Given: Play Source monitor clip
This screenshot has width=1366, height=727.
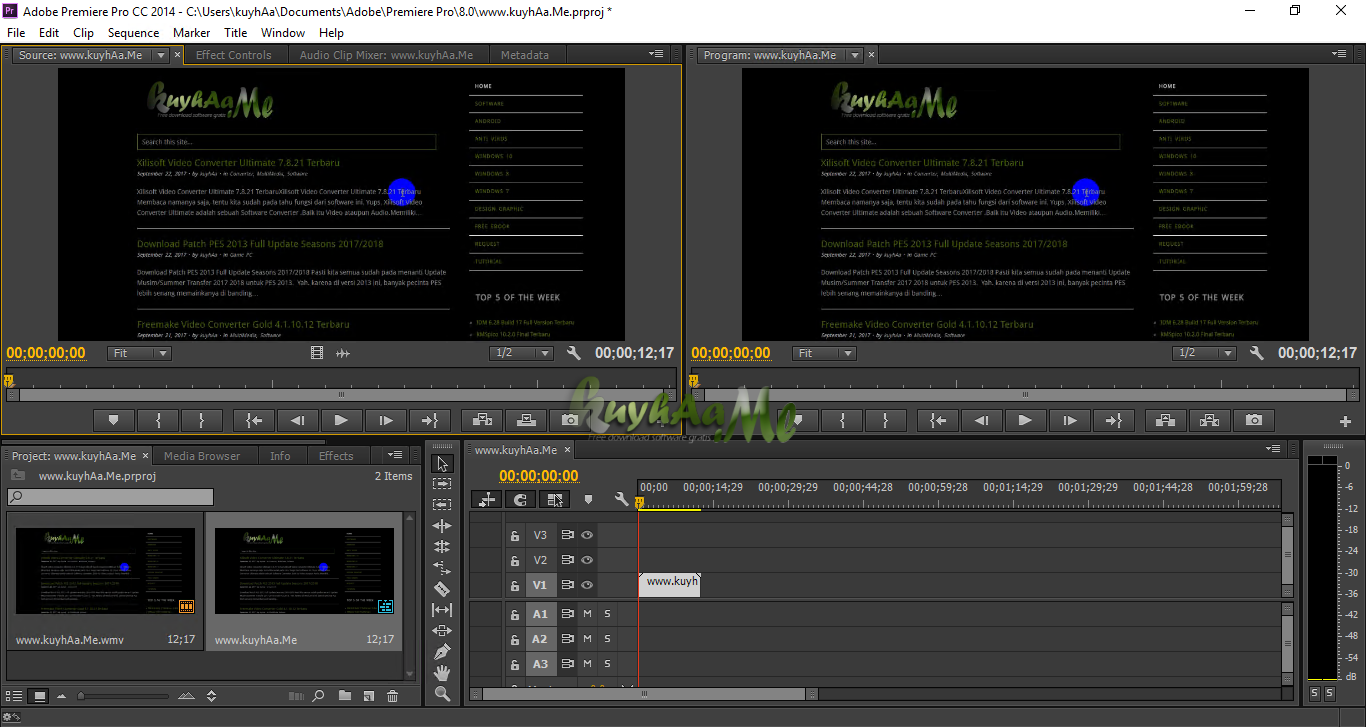Looking at the screenshot, I should (x=341, y=421).
